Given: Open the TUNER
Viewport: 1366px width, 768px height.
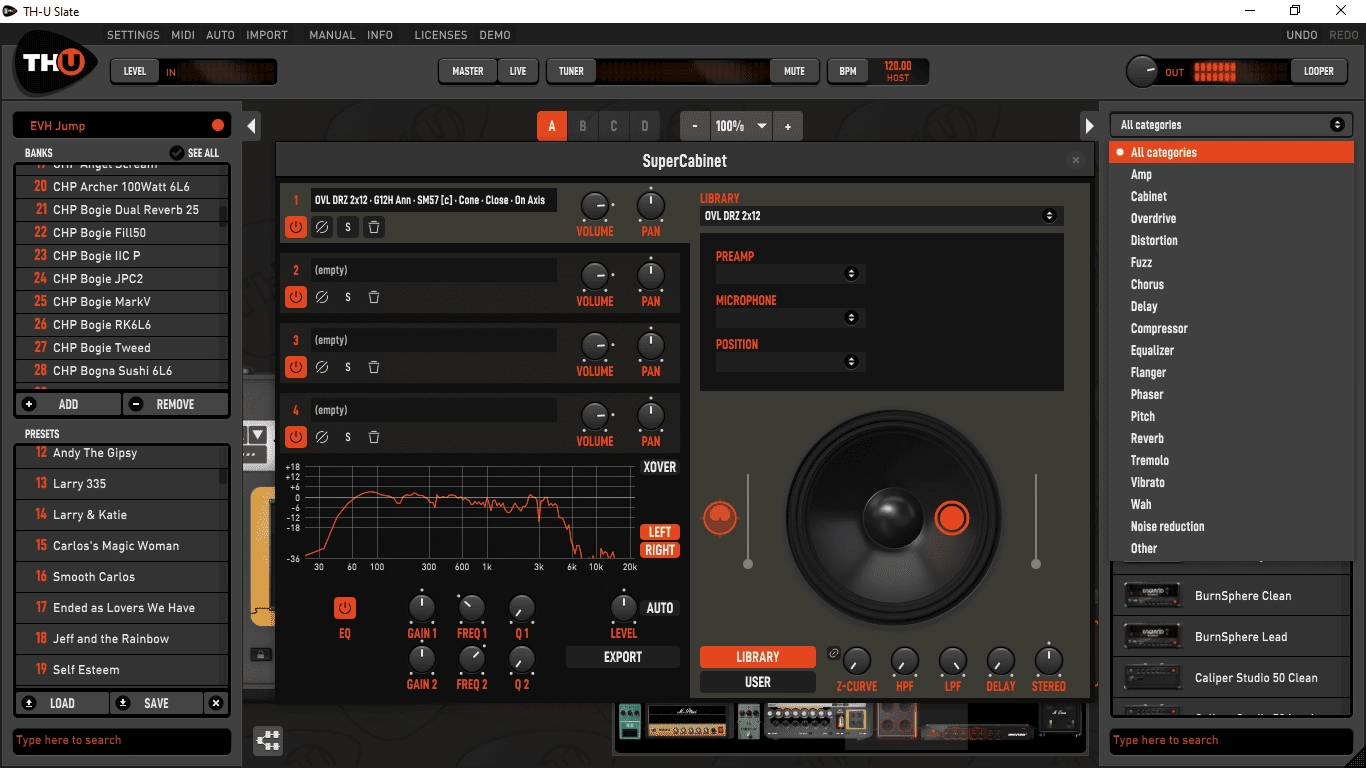Looking at the screenshot, I should tap(571, 71).
